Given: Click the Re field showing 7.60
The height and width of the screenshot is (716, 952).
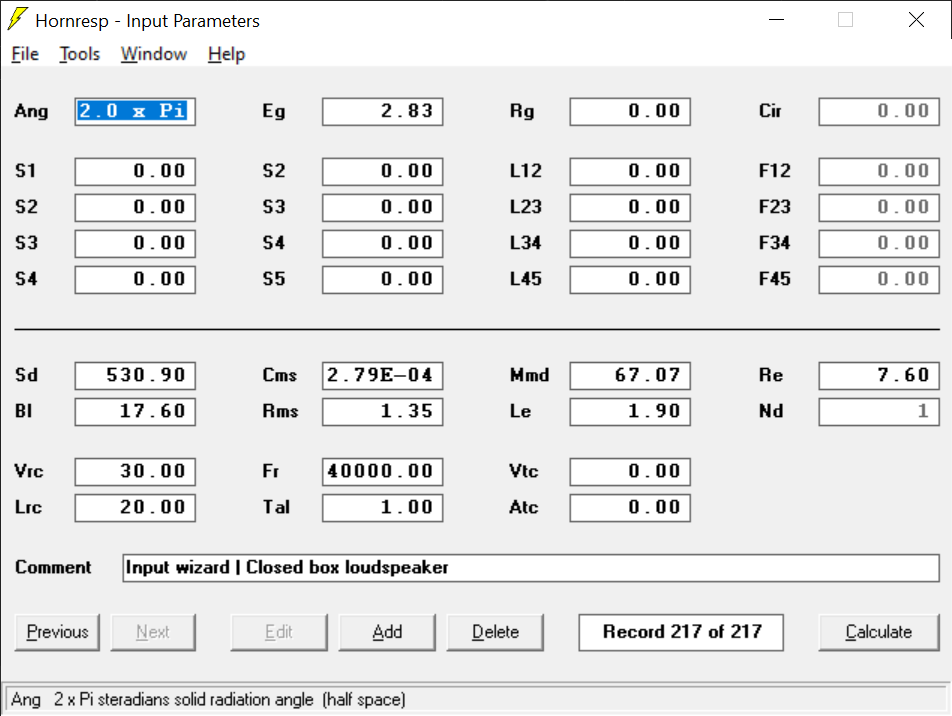Looking at the screenshot, I should 879,376.
